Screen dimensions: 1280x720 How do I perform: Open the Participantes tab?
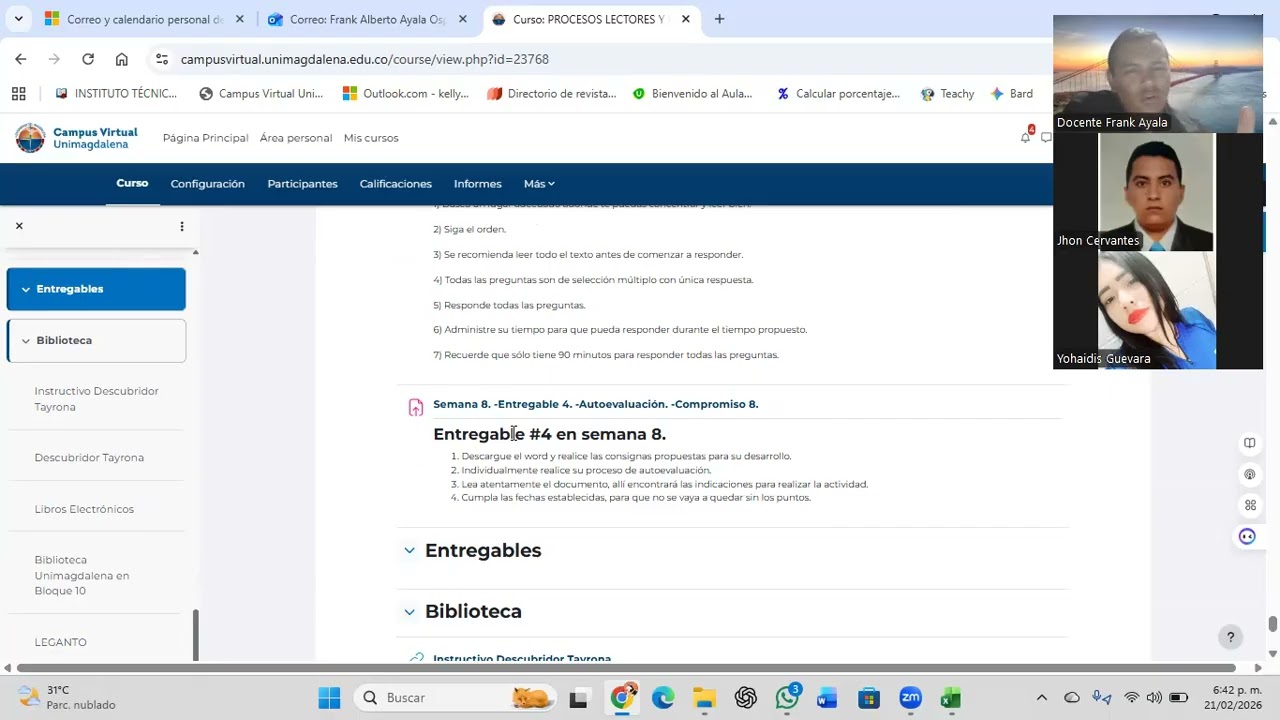tap(302, 184)
